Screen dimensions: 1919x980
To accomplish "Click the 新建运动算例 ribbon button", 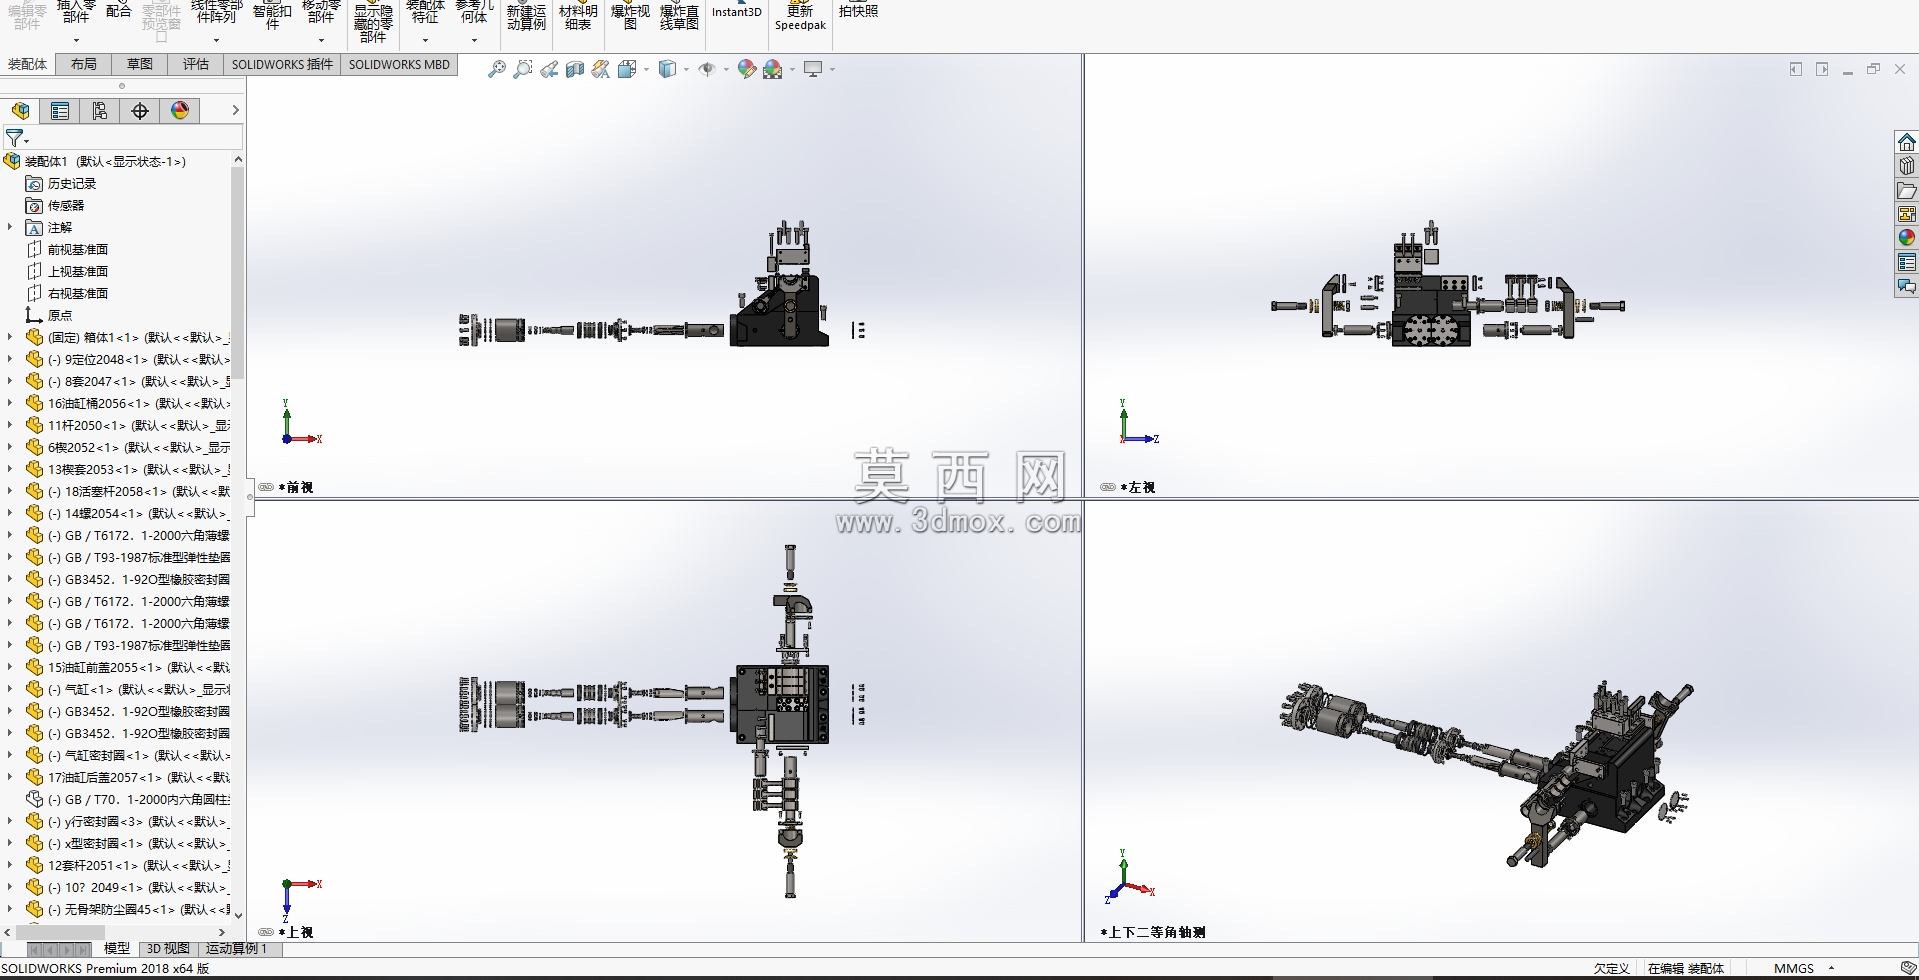I will [x=526, y=17].
